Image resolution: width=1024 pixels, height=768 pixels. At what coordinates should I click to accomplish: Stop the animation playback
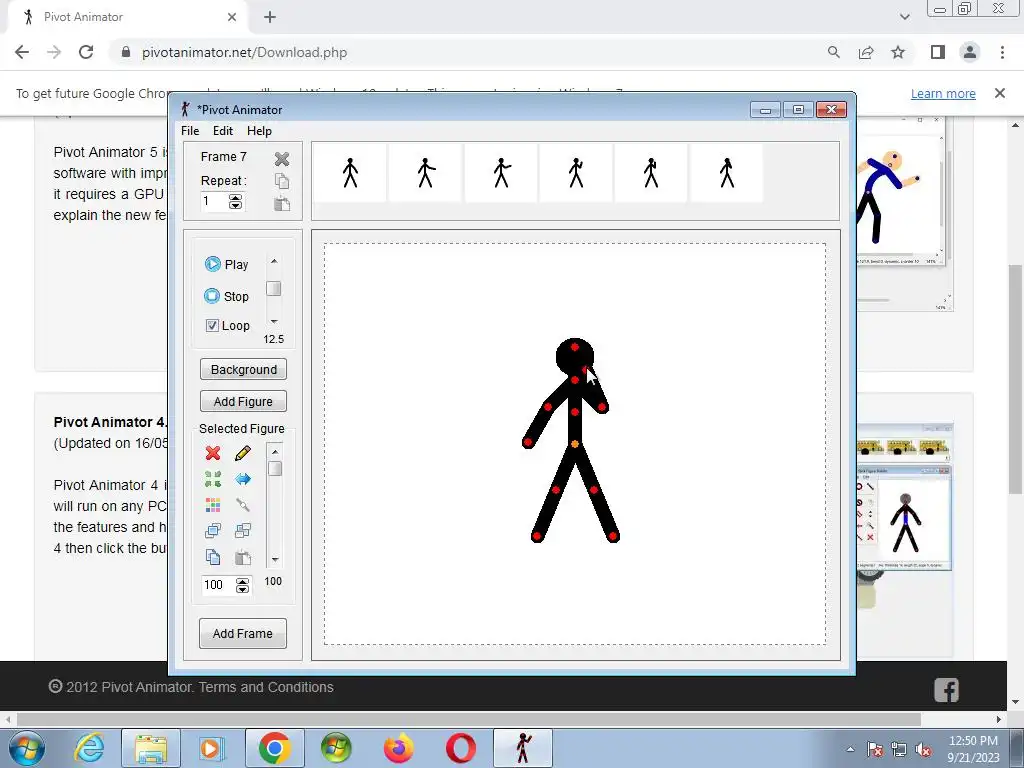click(226, 296)
